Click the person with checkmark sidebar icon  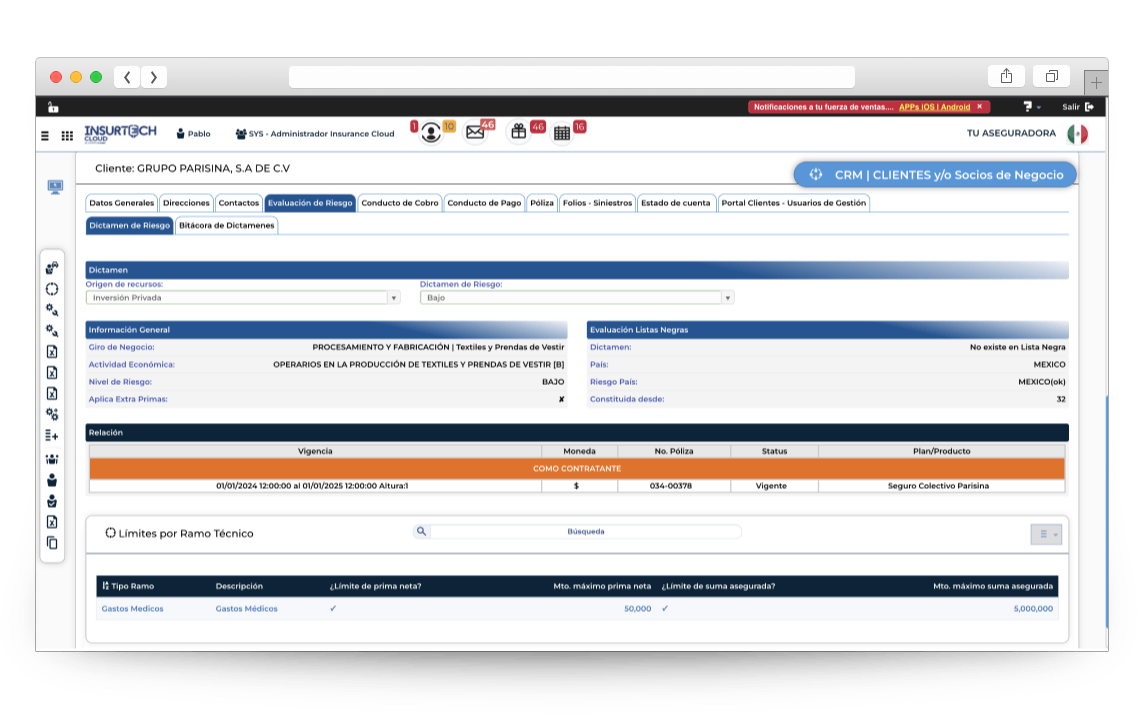tap(52, 501)
